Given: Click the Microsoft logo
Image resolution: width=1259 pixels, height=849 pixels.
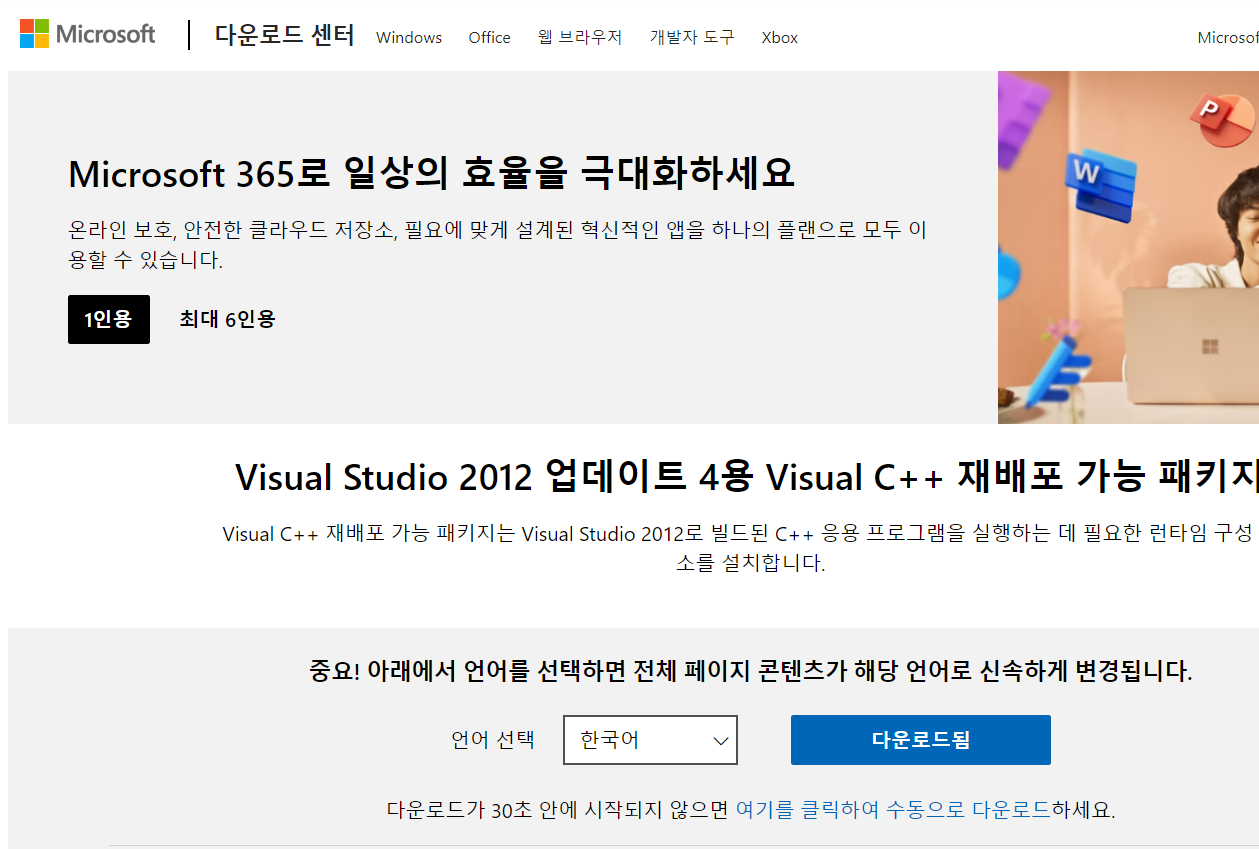Looking at the screenshot, I should click(x=88, y=34).
